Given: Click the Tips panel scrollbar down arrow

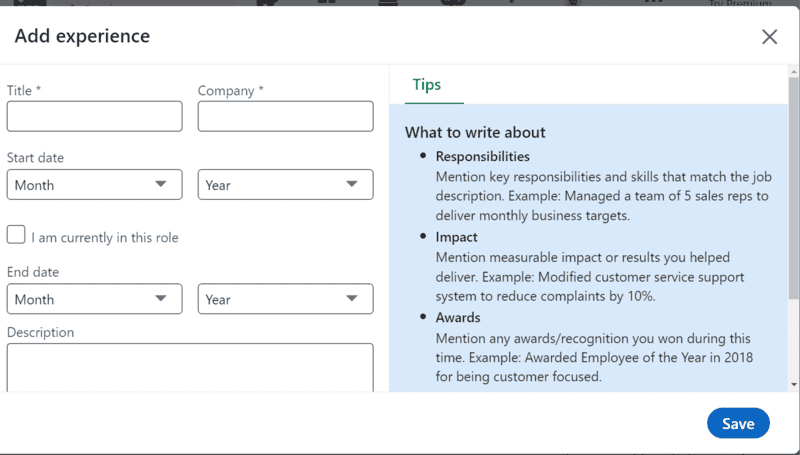Looking at the screenshot, I should (x=793, y=385).
